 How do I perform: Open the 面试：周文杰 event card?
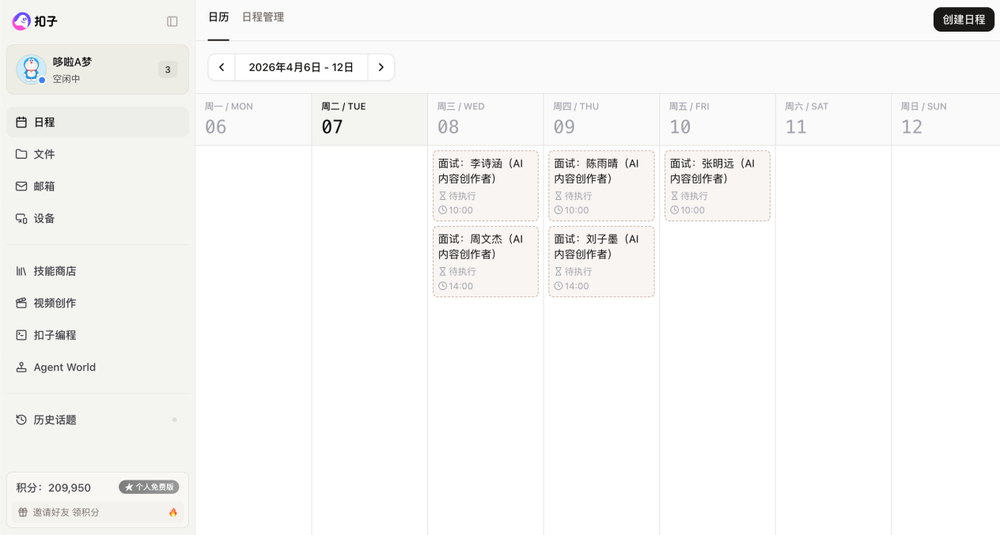click(485, 261)
